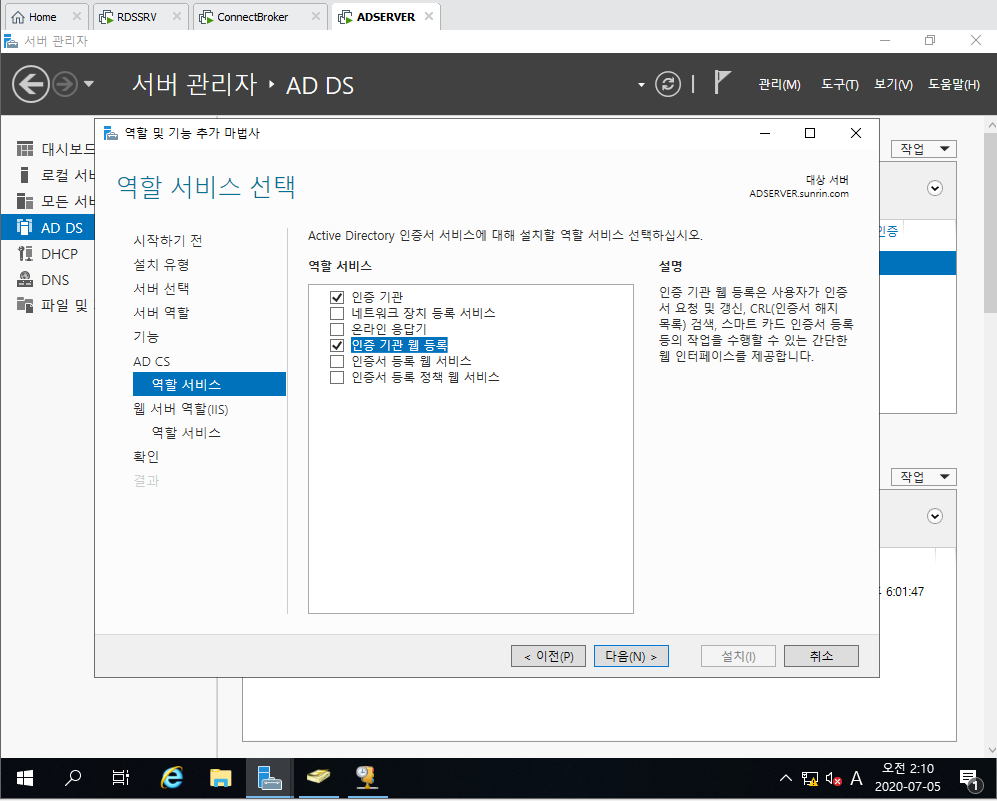The width and height of the screenshot is (997, 801).
Task: Toggle the 인증 기관 checkbox
Action: click(x=337, y=297)
